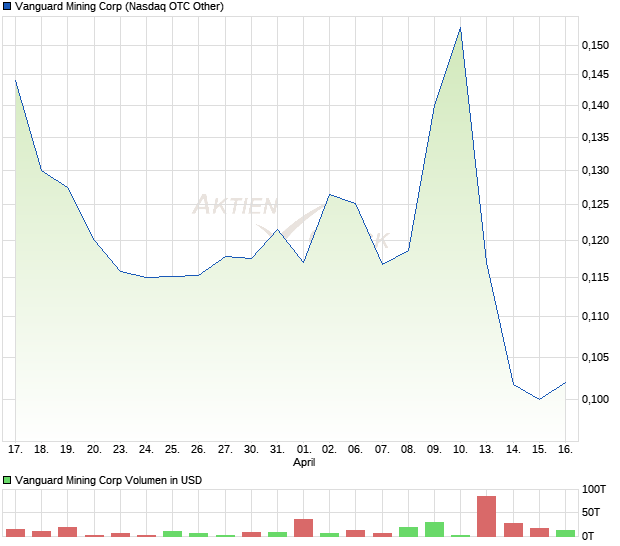Click the '20.' date label on the date axis
The height and width of the screenshot is (546, 620).
(x=94, y=449)
